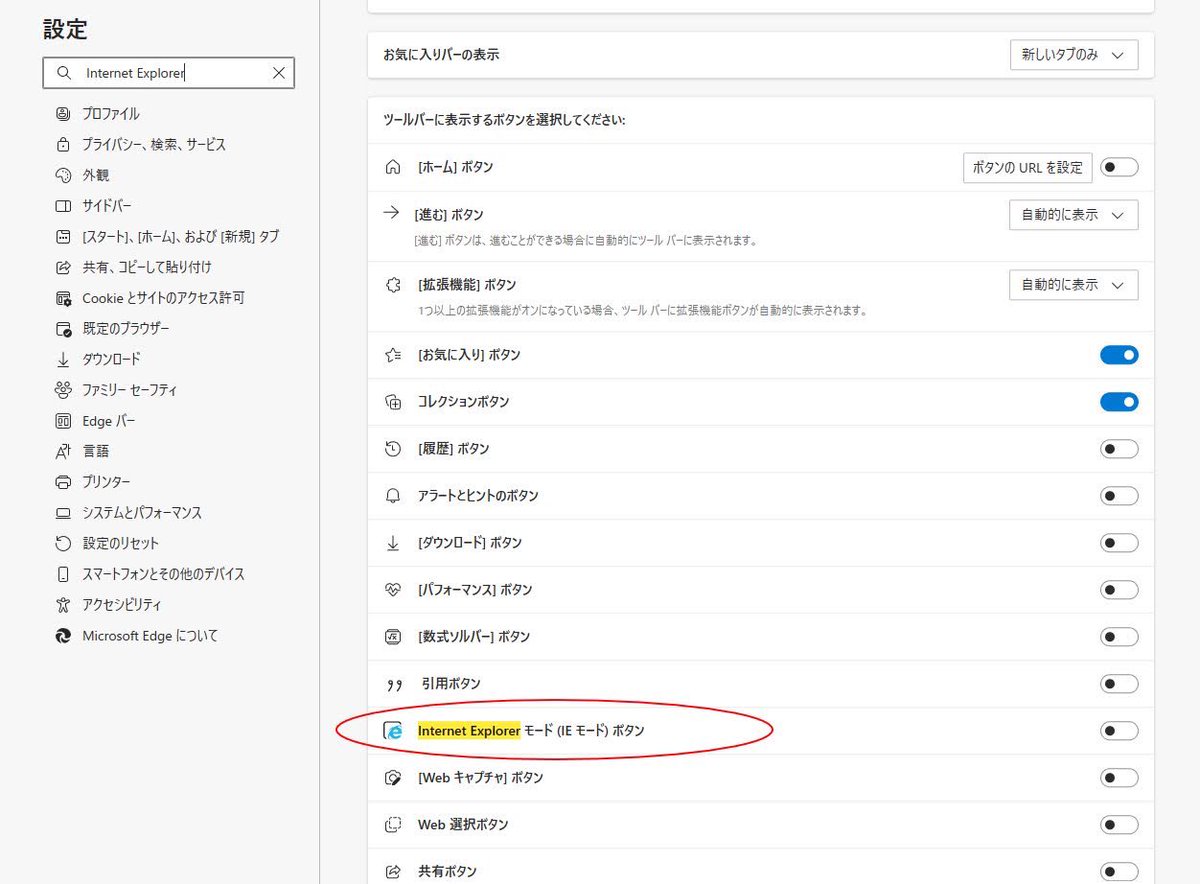Click the [数式ソルバー] ボタン label
This screenshot has height=884, width=1200.
474,637
